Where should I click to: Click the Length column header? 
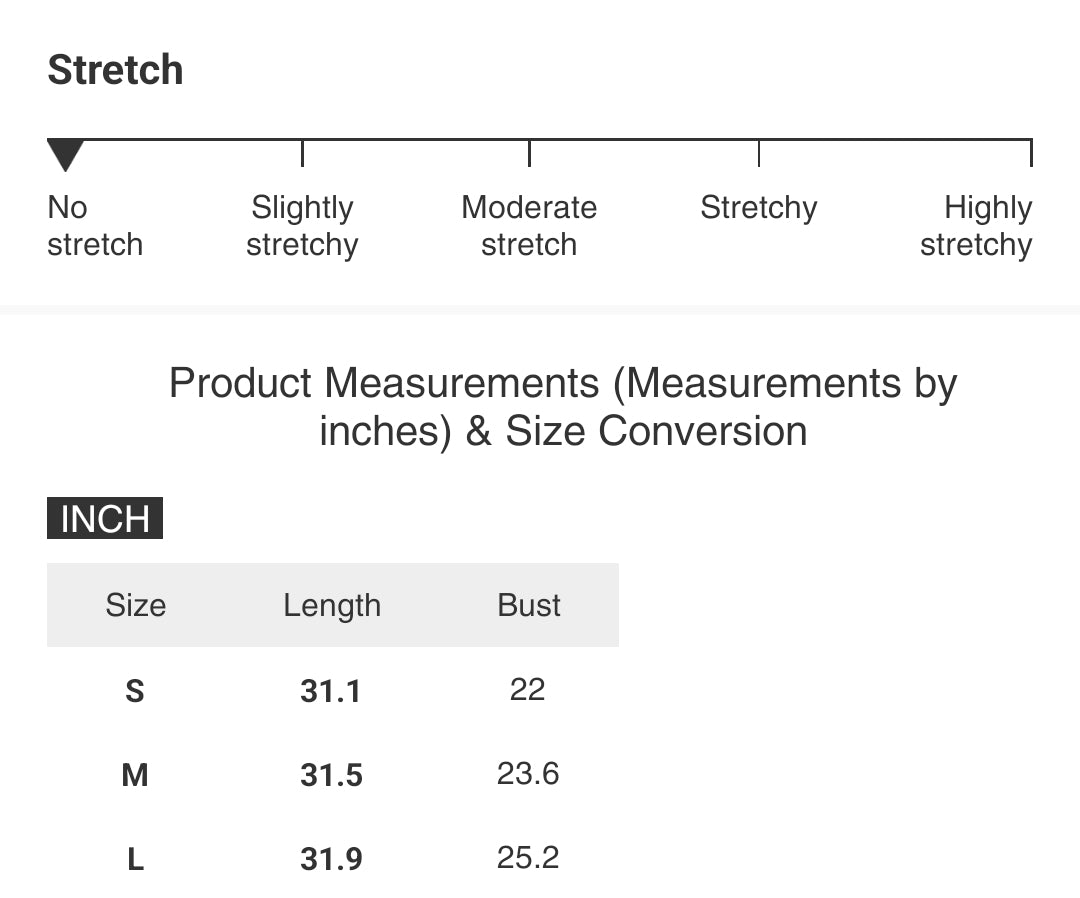coord(332,605)
